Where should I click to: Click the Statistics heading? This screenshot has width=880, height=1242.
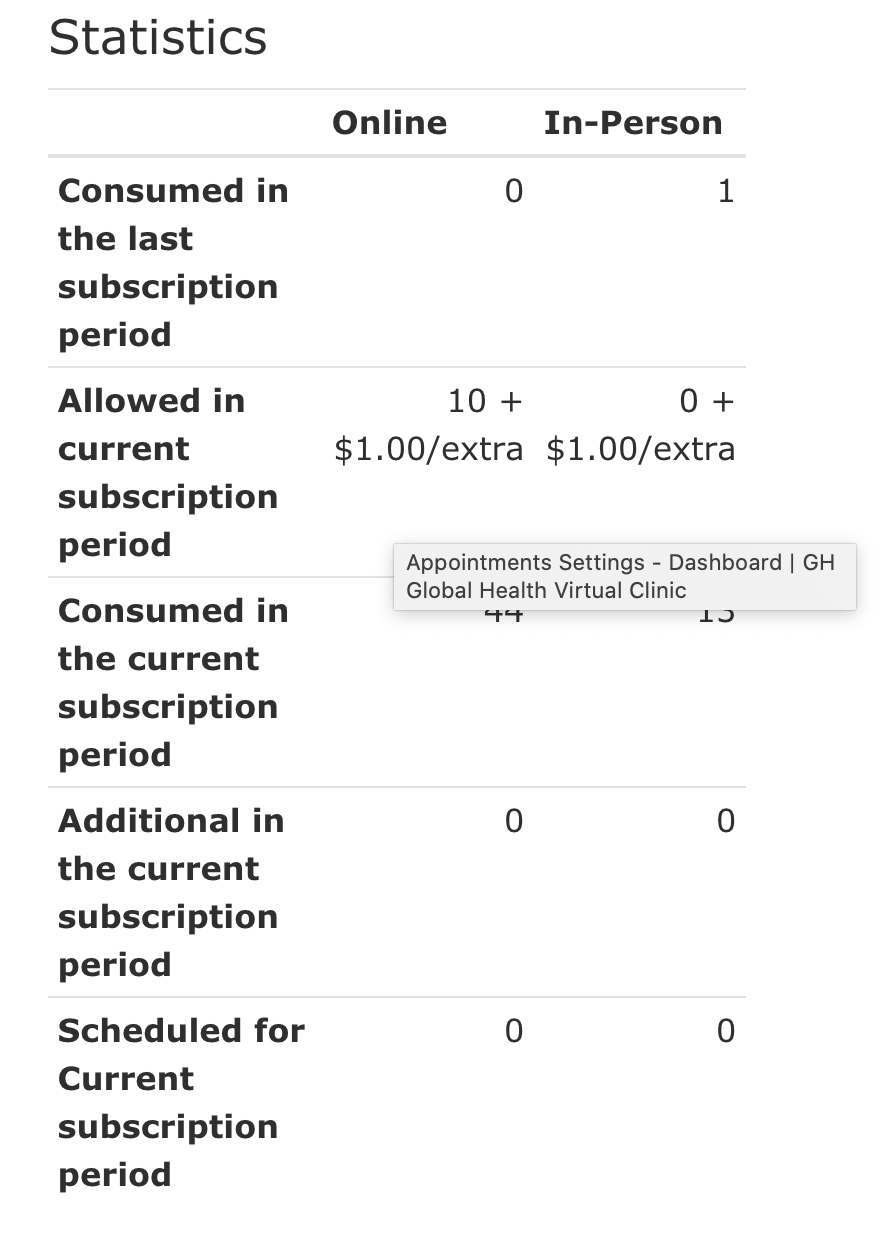coord(158,39)
